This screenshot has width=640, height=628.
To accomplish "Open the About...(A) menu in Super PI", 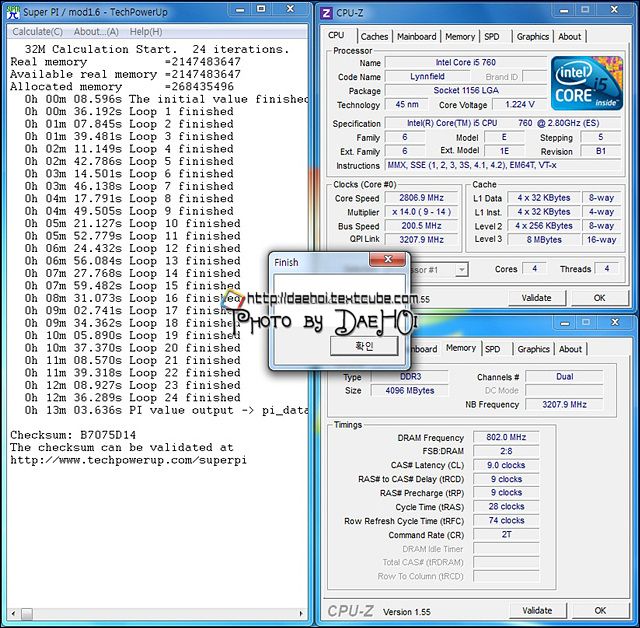I will pyautogui.click(x=96, y=32).
